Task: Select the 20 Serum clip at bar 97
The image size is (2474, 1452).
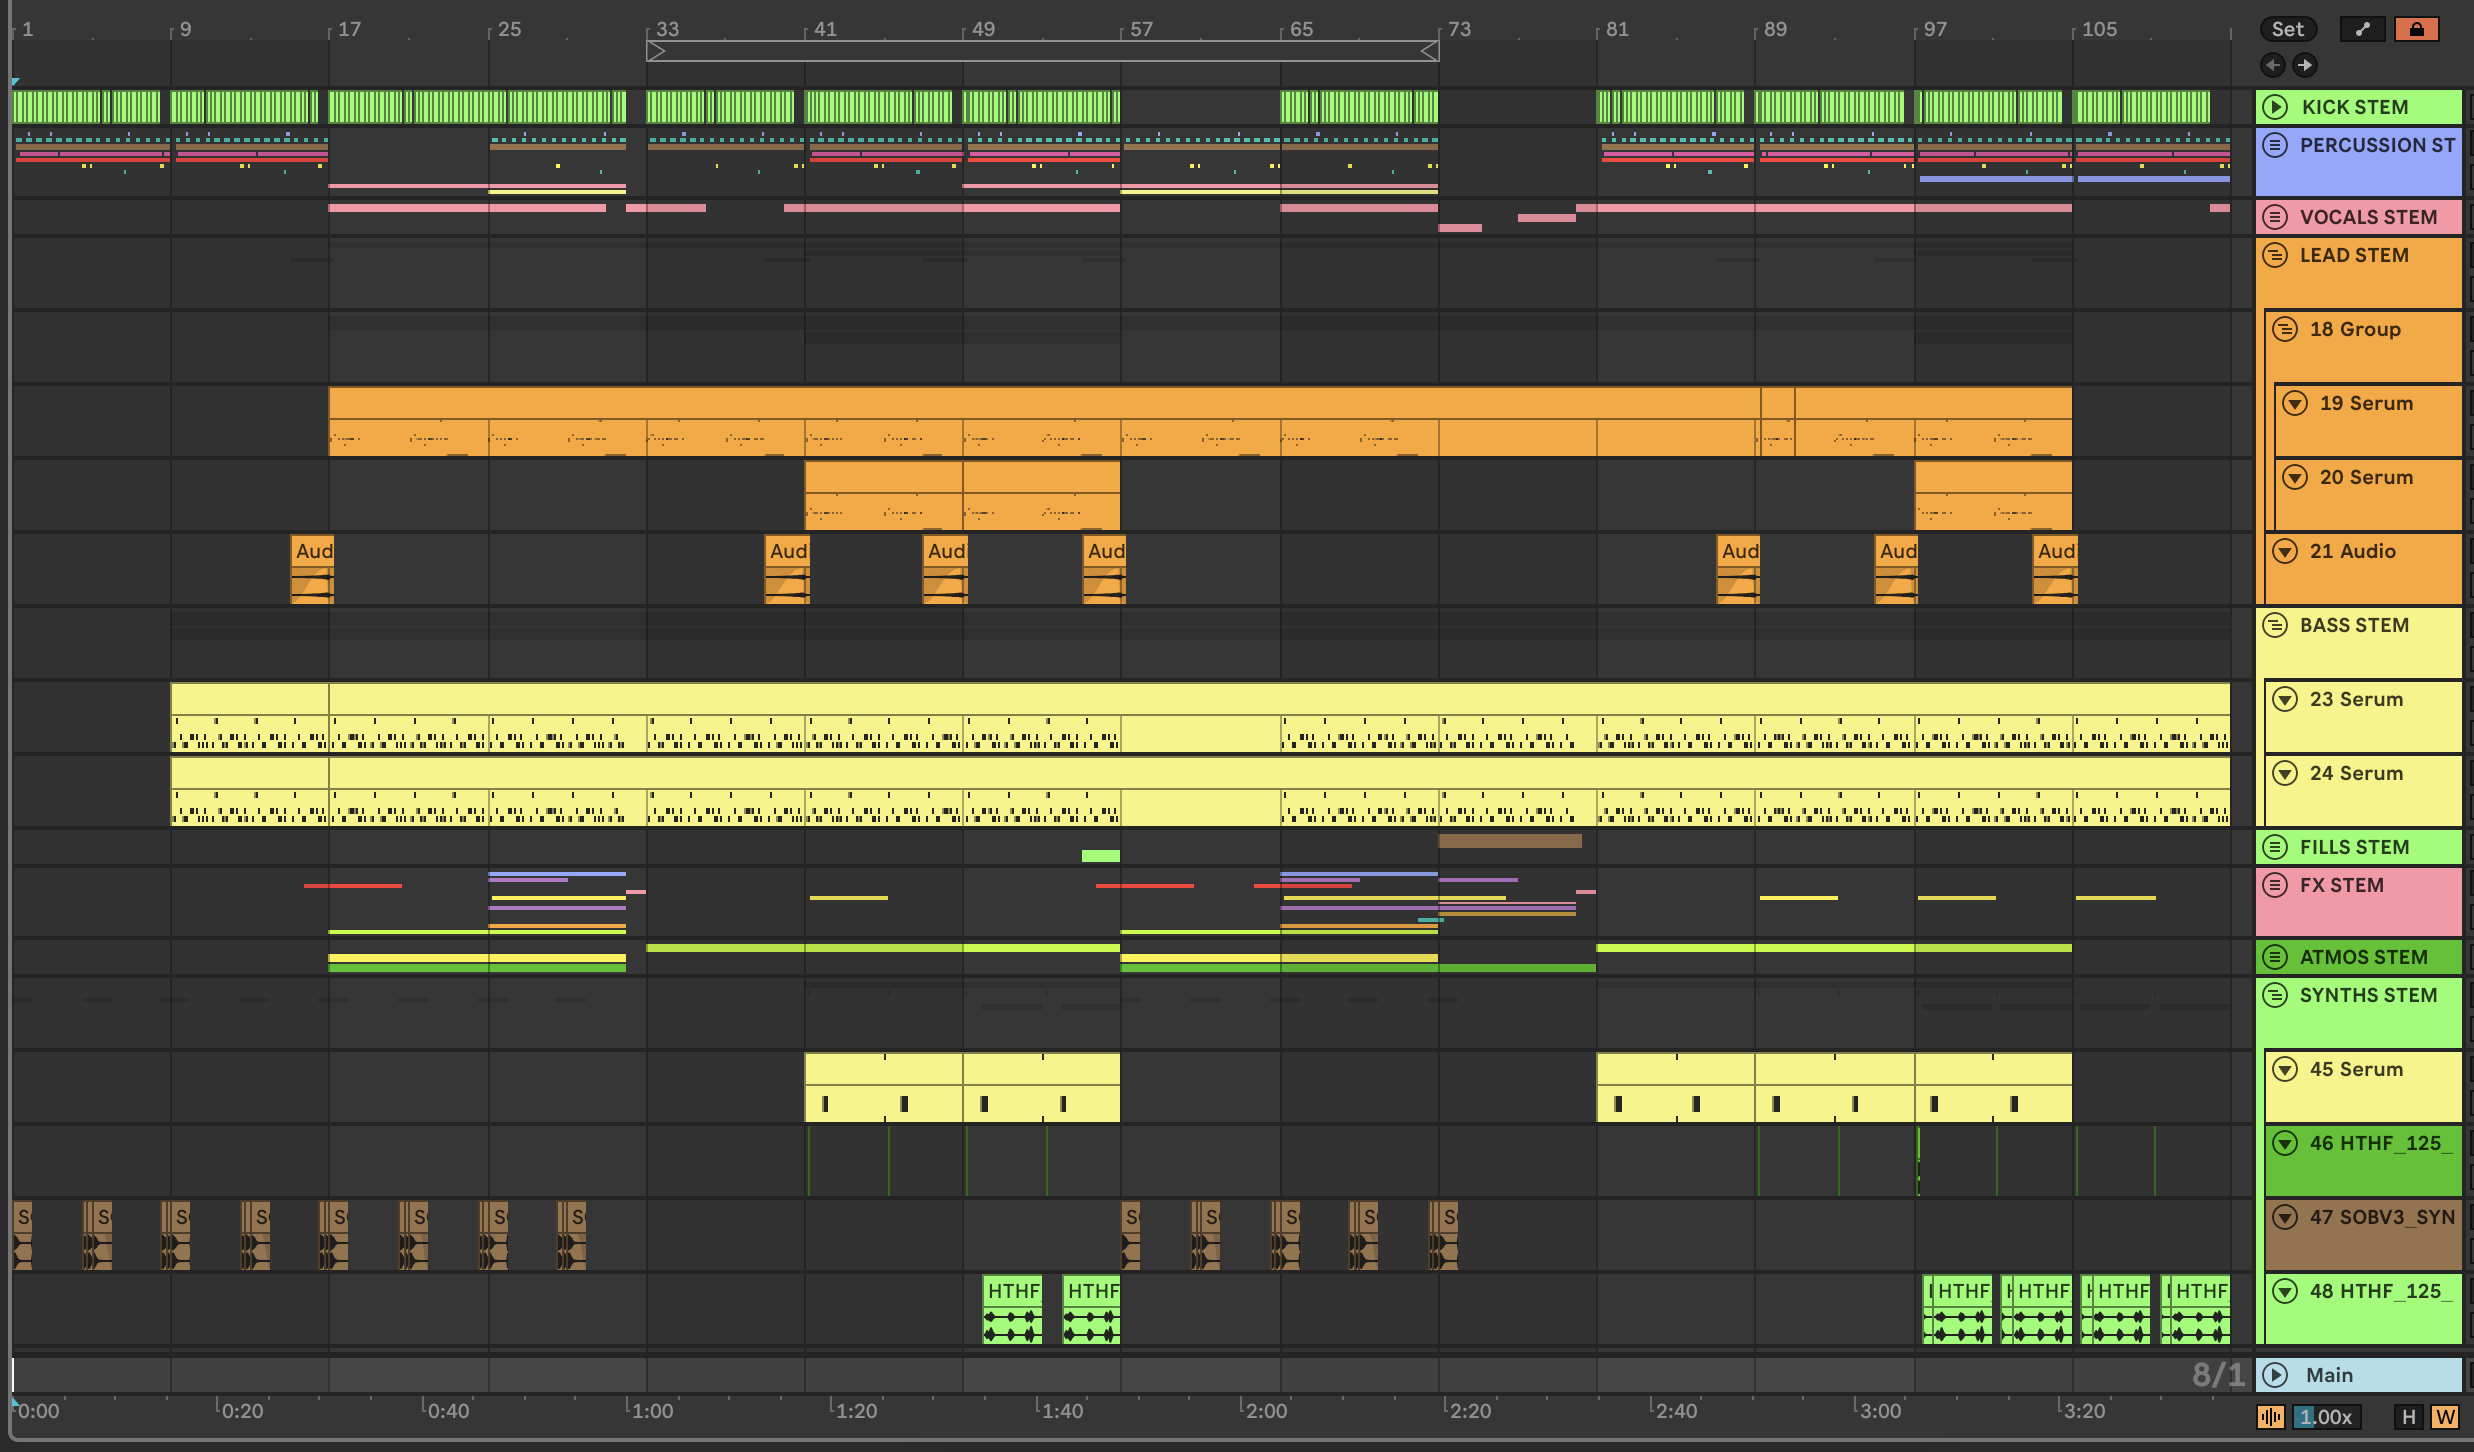Action: [1993, 495]
